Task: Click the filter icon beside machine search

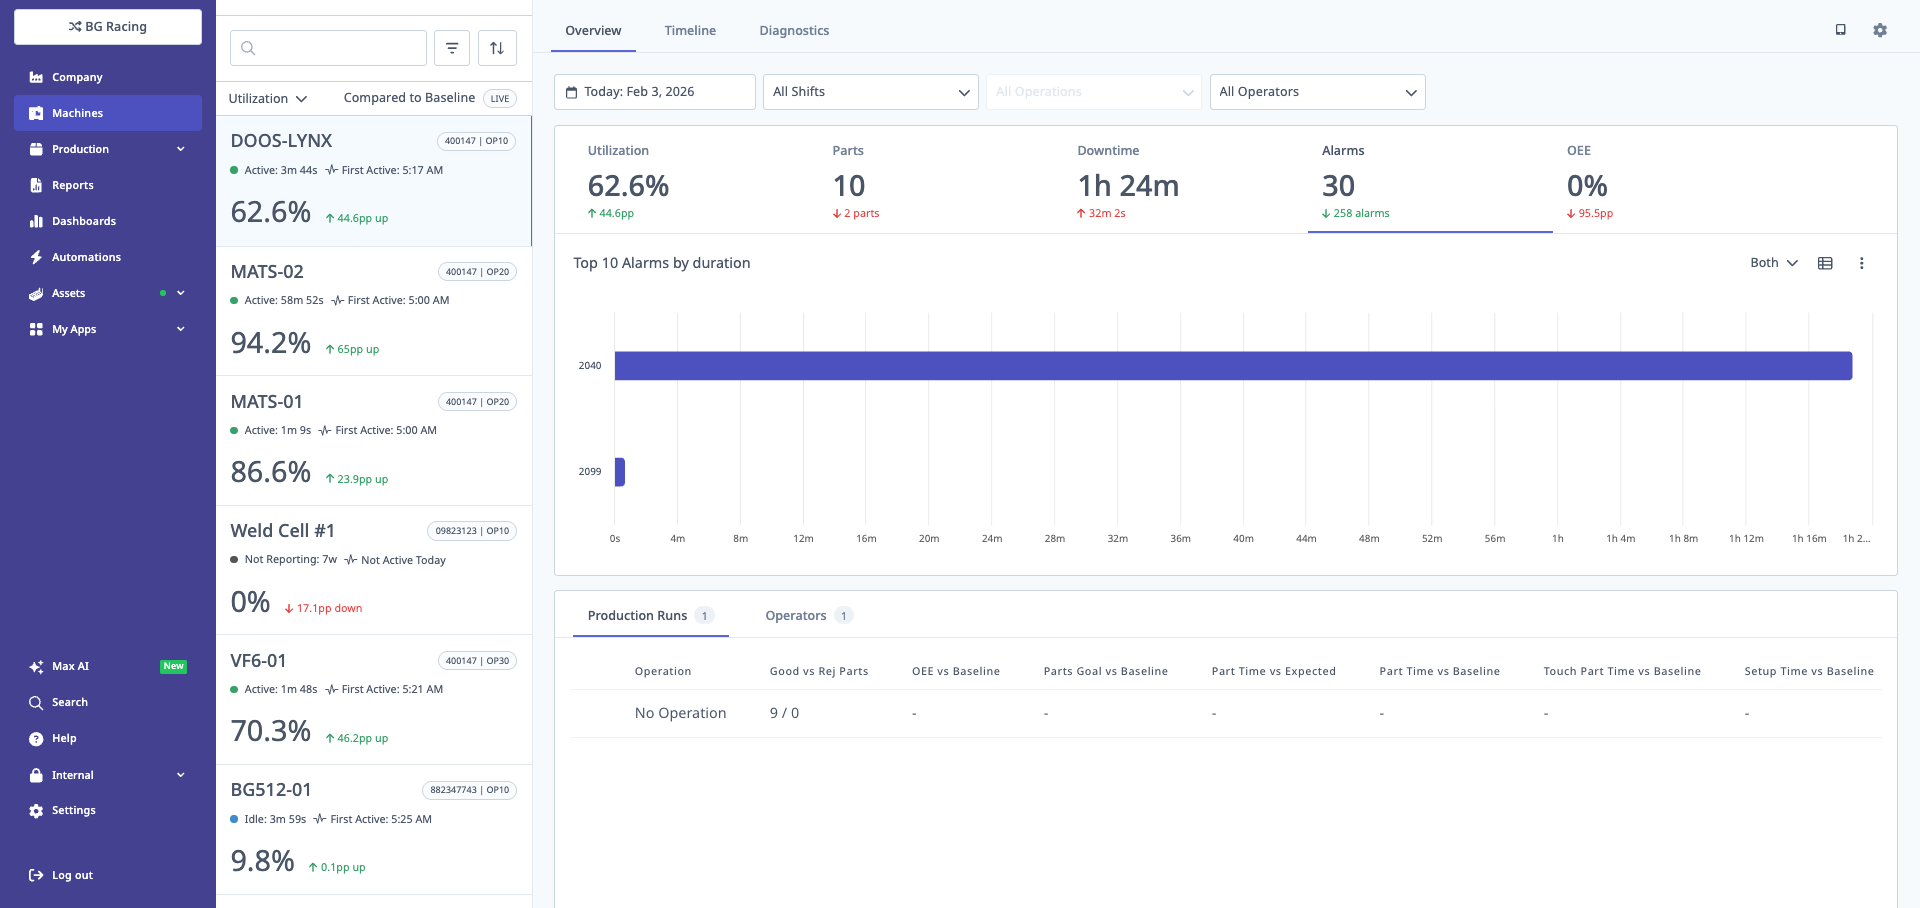Action: [x=452, y=48]
